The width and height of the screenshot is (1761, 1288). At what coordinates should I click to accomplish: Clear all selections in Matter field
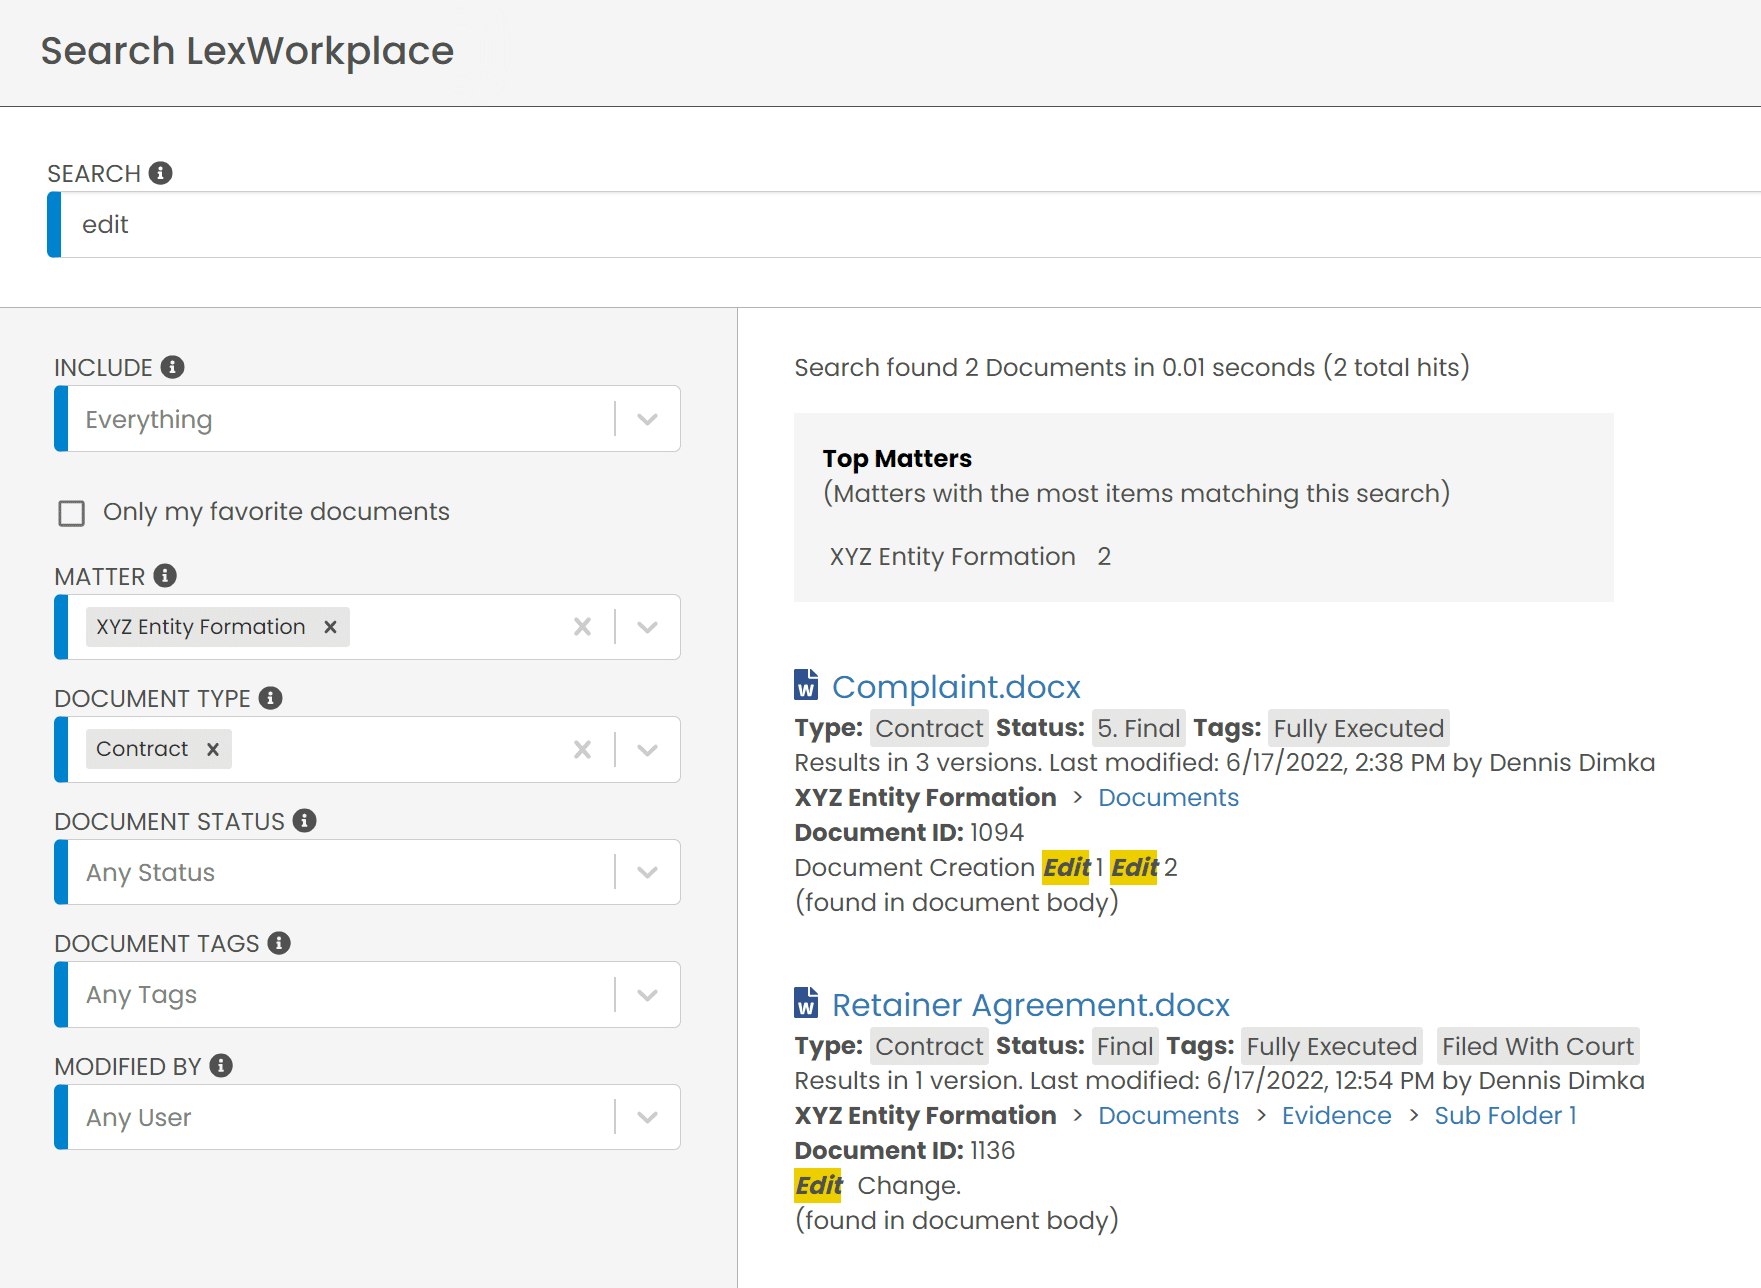pos(582,627)
